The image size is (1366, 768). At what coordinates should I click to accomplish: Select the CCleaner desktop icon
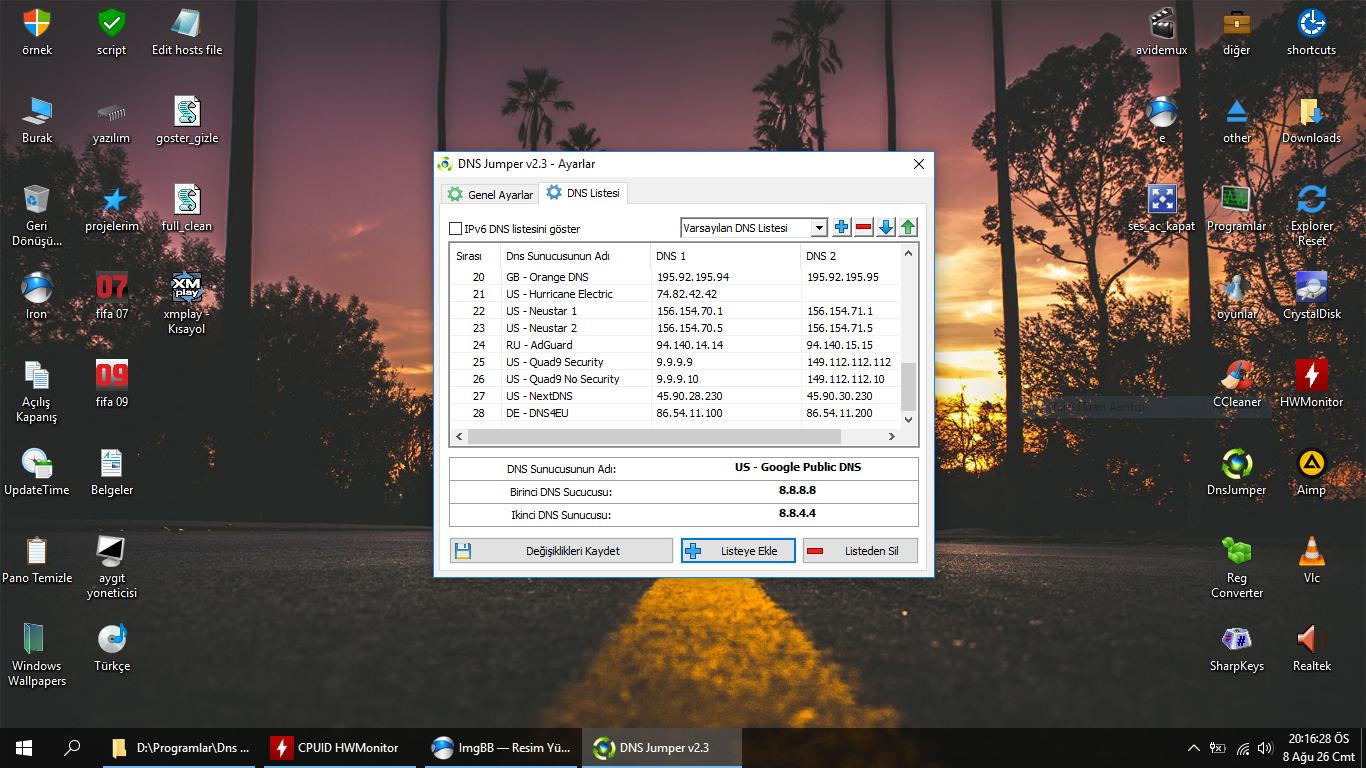pyautogui.click(x=1237, y=384)
